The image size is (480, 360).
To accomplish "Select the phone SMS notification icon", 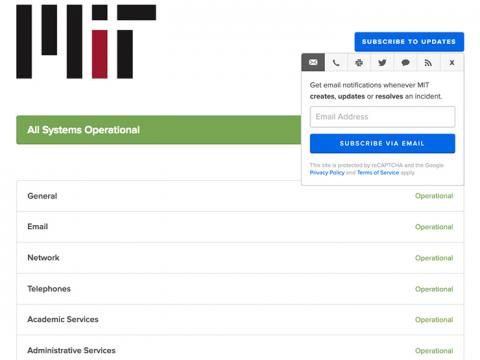I will coord(336,62).
